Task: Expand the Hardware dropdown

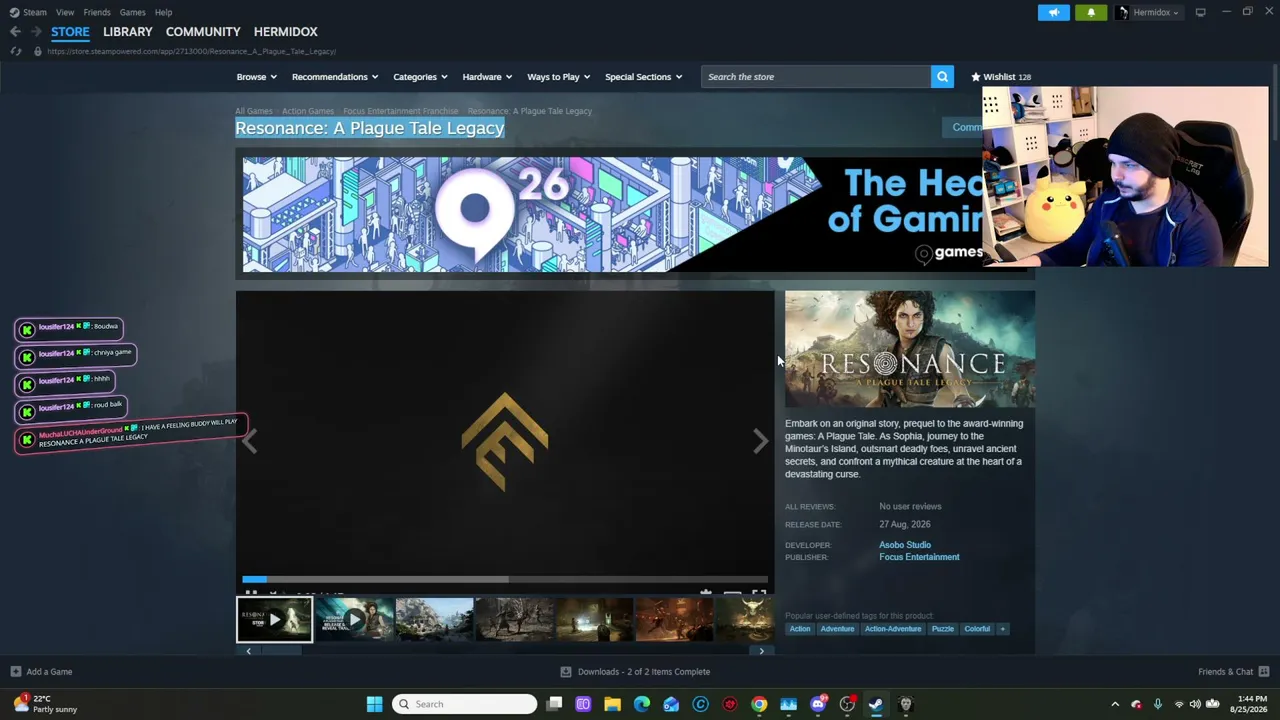Action: coord(487,77)
